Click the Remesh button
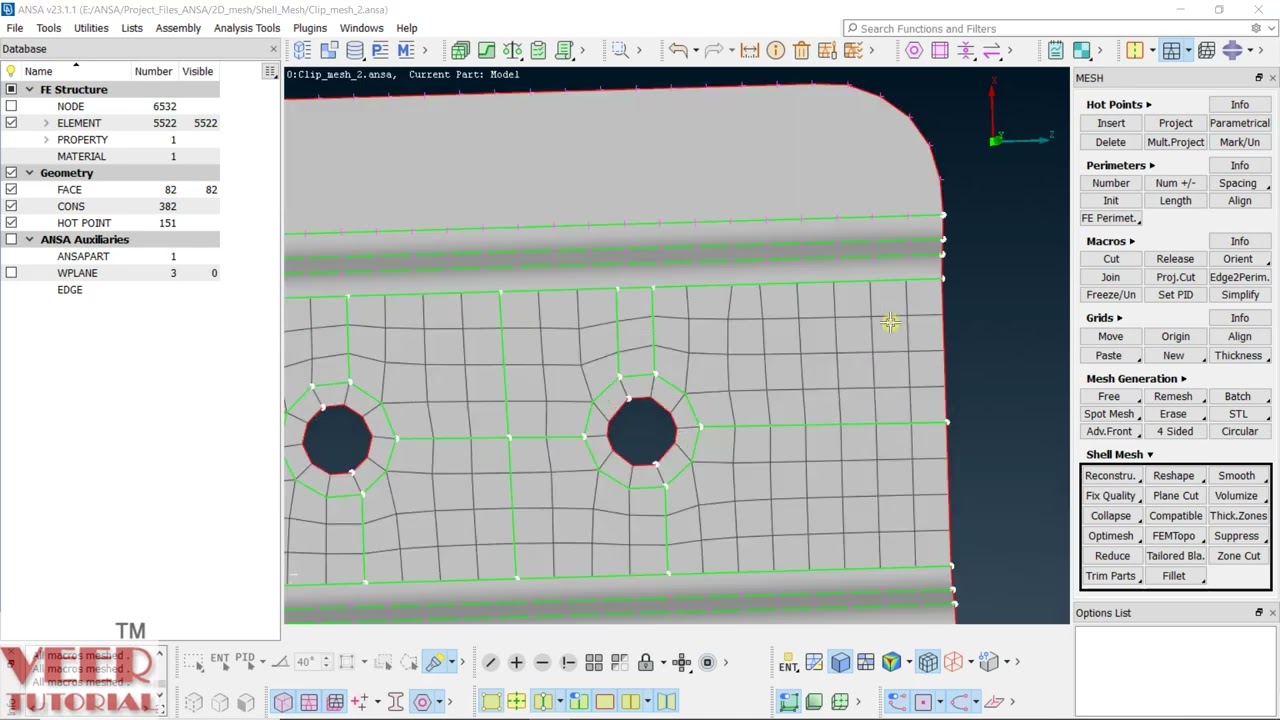The width and height of the screenshot is (1280, 720). point(1173,396)
